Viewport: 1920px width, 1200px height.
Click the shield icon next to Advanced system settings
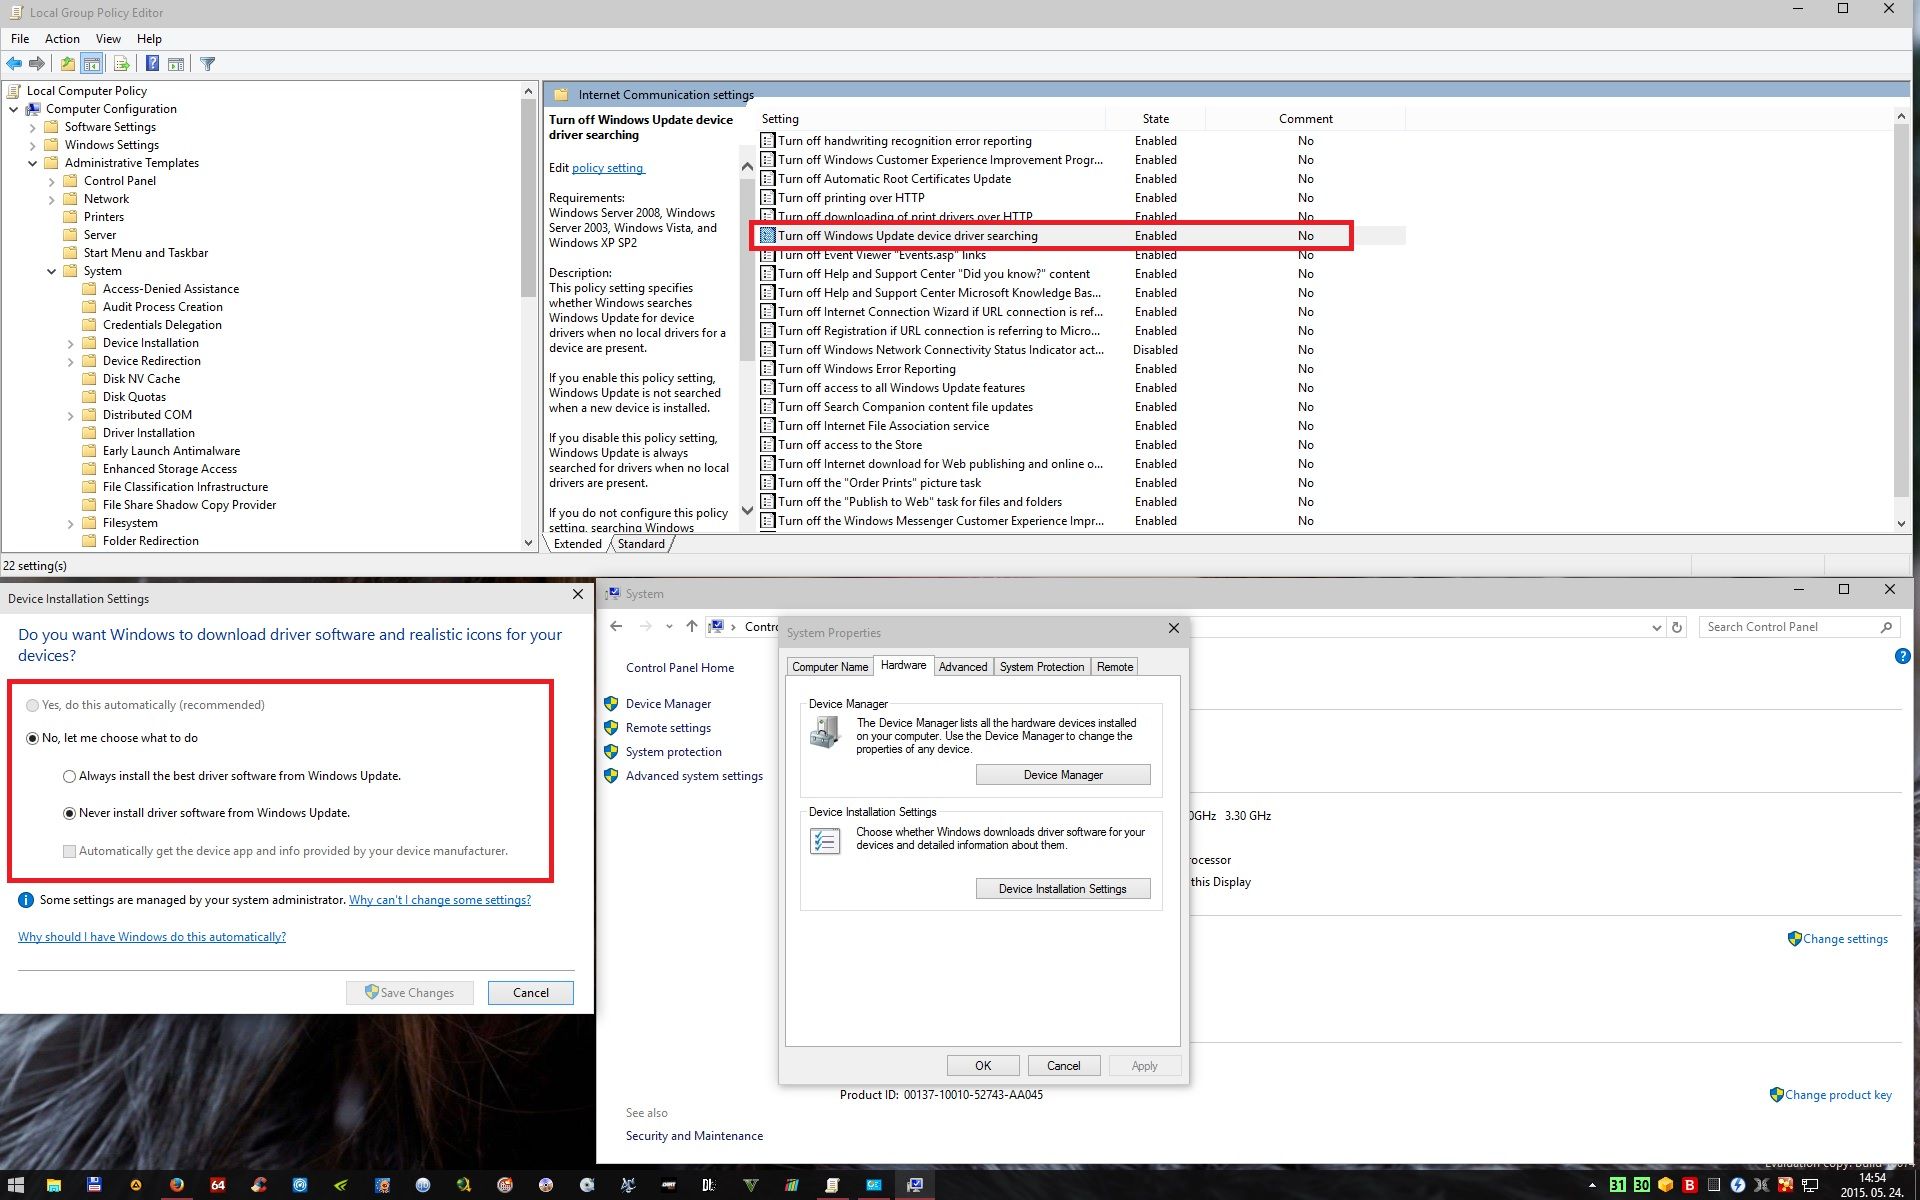pos(611,776)
